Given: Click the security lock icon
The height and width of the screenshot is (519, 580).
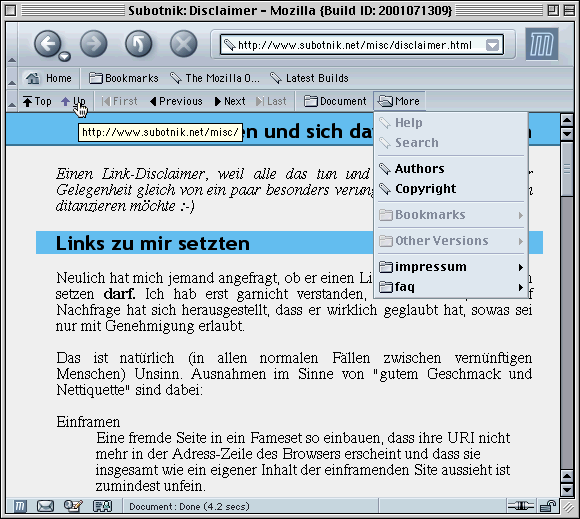Looking at the screenshot, I should coord(547,506).
